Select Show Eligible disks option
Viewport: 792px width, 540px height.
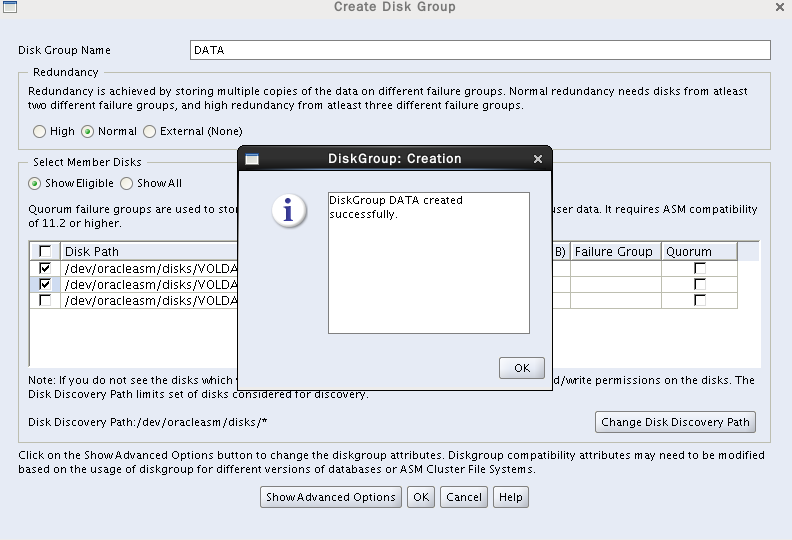point(35,184)
